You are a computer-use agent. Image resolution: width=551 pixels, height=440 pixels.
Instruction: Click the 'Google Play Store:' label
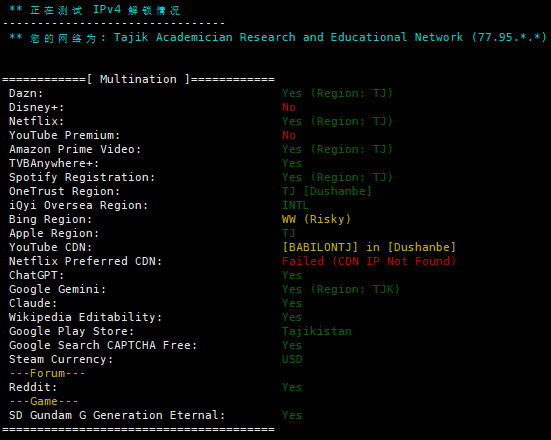(x=72, y=331)
